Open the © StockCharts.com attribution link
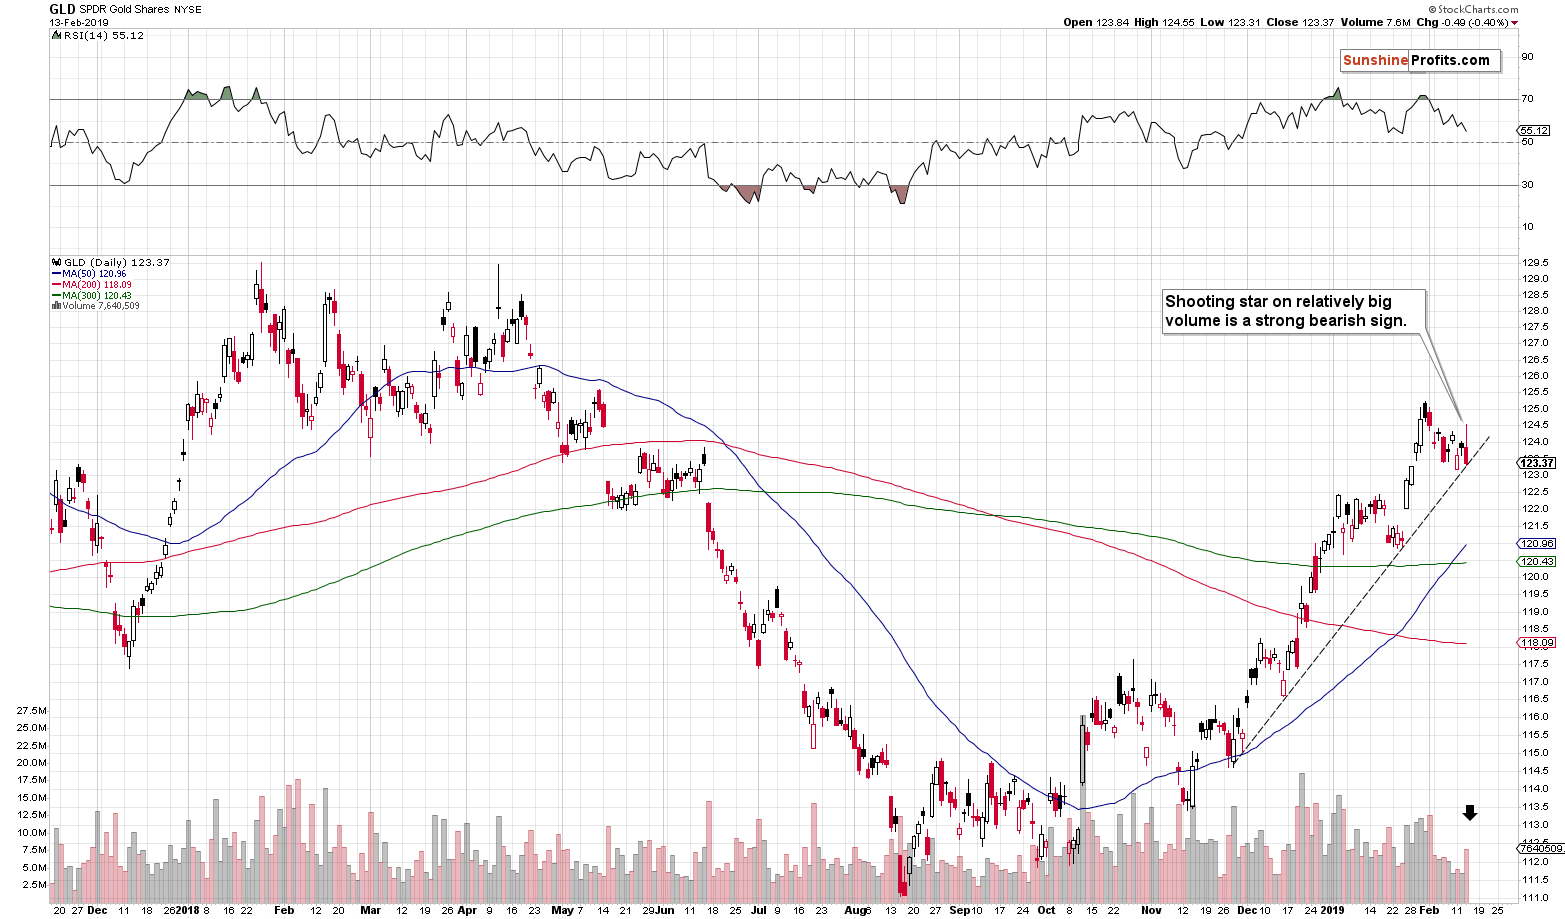The height and width of the screenshot is (919, 1565). (1475, 9)
